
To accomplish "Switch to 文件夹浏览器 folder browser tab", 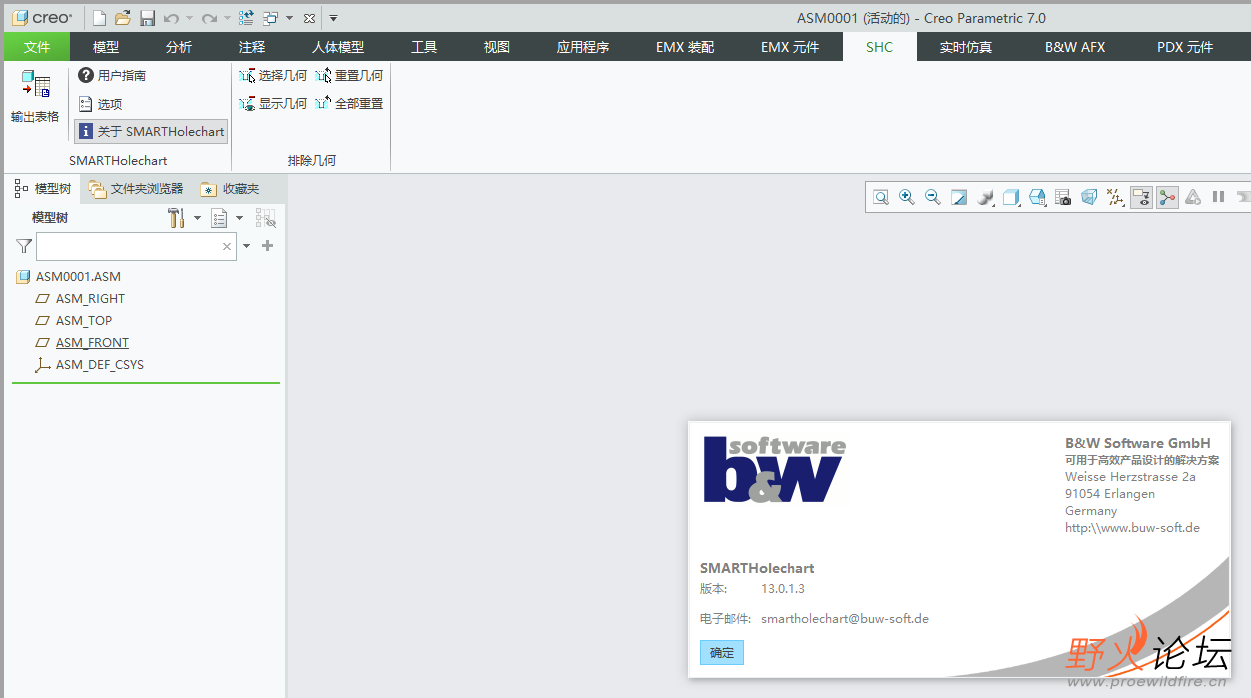I will (136, 188).
